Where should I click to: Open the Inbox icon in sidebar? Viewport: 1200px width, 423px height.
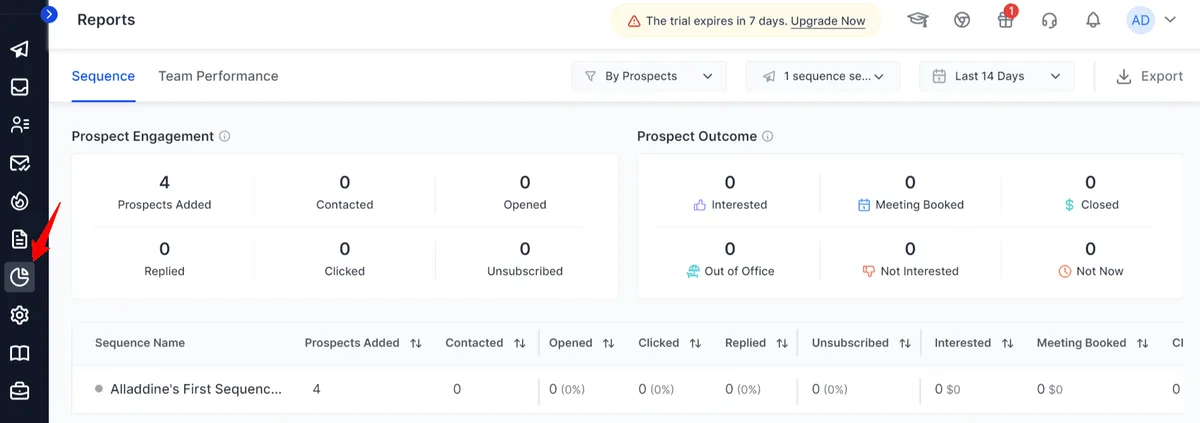coord(20,87)
